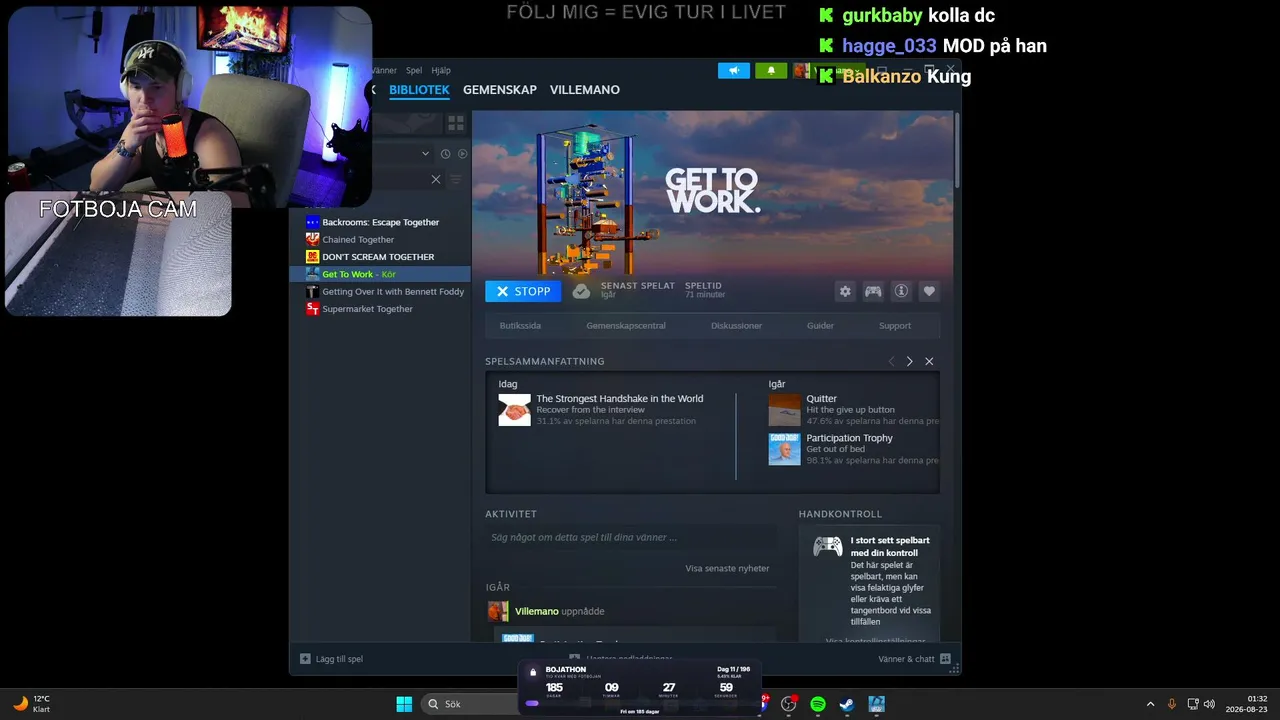Click the taskbar Sök search box
The width and height of the screenshot is (1280, 720).
(470, 704)
